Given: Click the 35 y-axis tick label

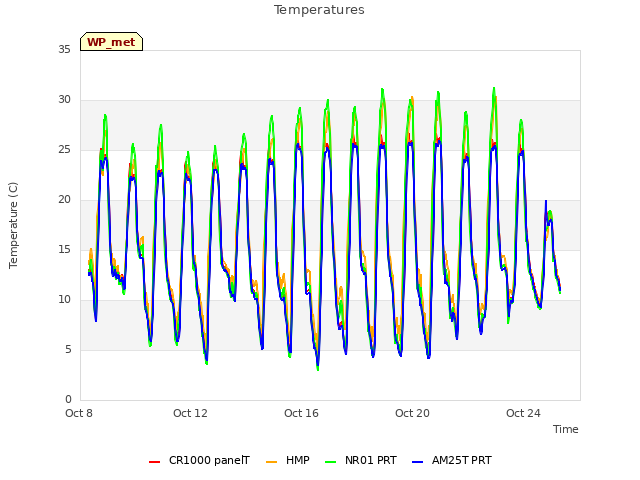Looking at the screenshot, I should 64,50.
